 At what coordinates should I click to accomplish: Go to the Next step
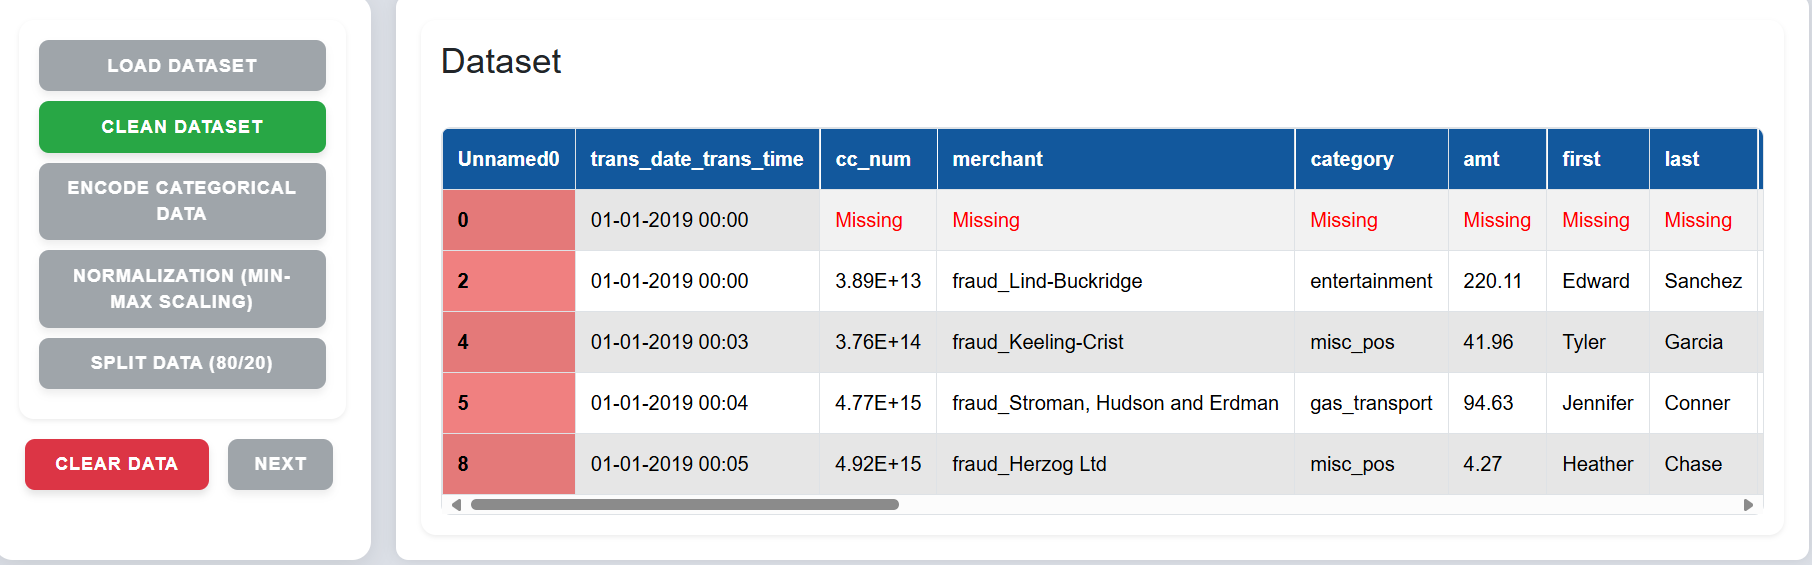pyautogui.click(x=280, y=464)
